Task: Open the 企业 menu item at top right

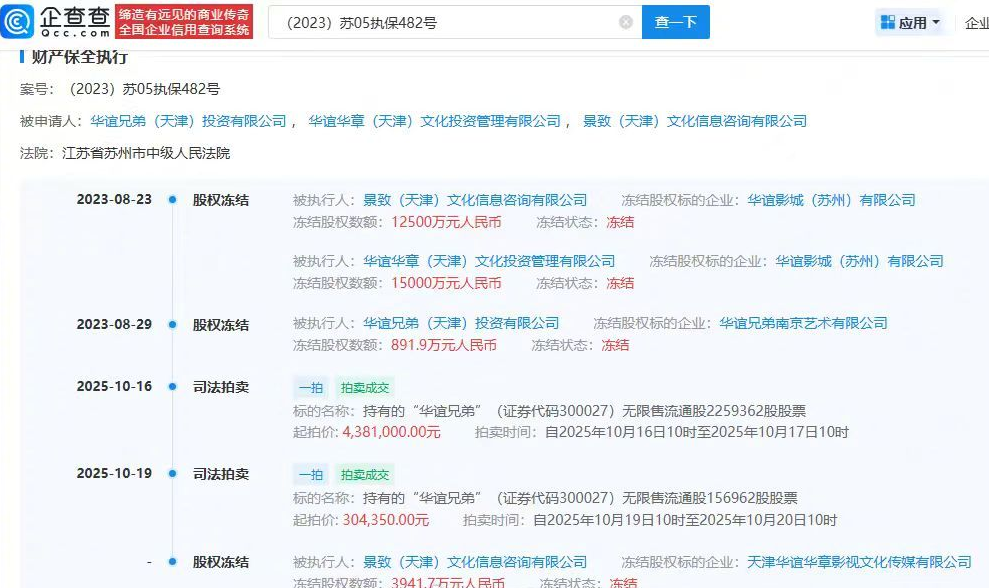Action: pos(977,23)
